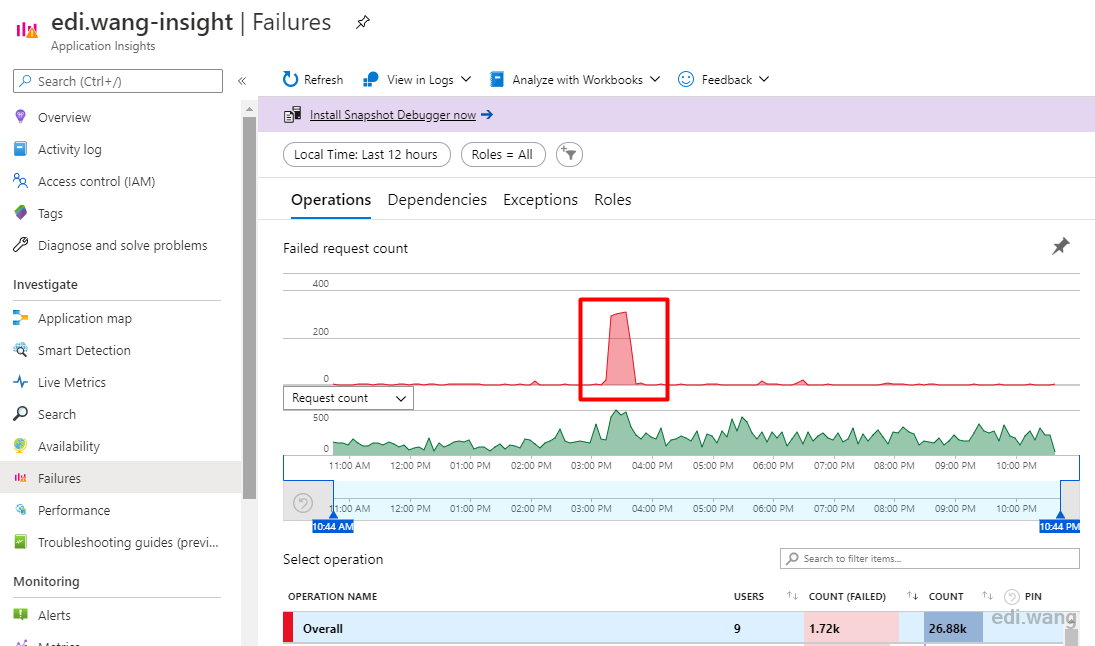The width and height of the screenshot is (1095, 646).
Task: Switch to the Dependencies tab
Action: [437, 200]
